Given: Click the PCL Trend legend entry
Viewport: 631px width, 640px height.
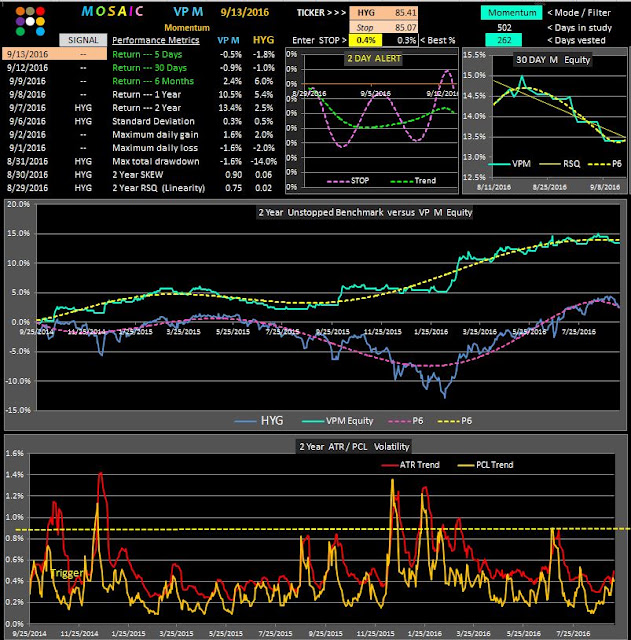Looking at the screenshot, I should click(486, 464).
